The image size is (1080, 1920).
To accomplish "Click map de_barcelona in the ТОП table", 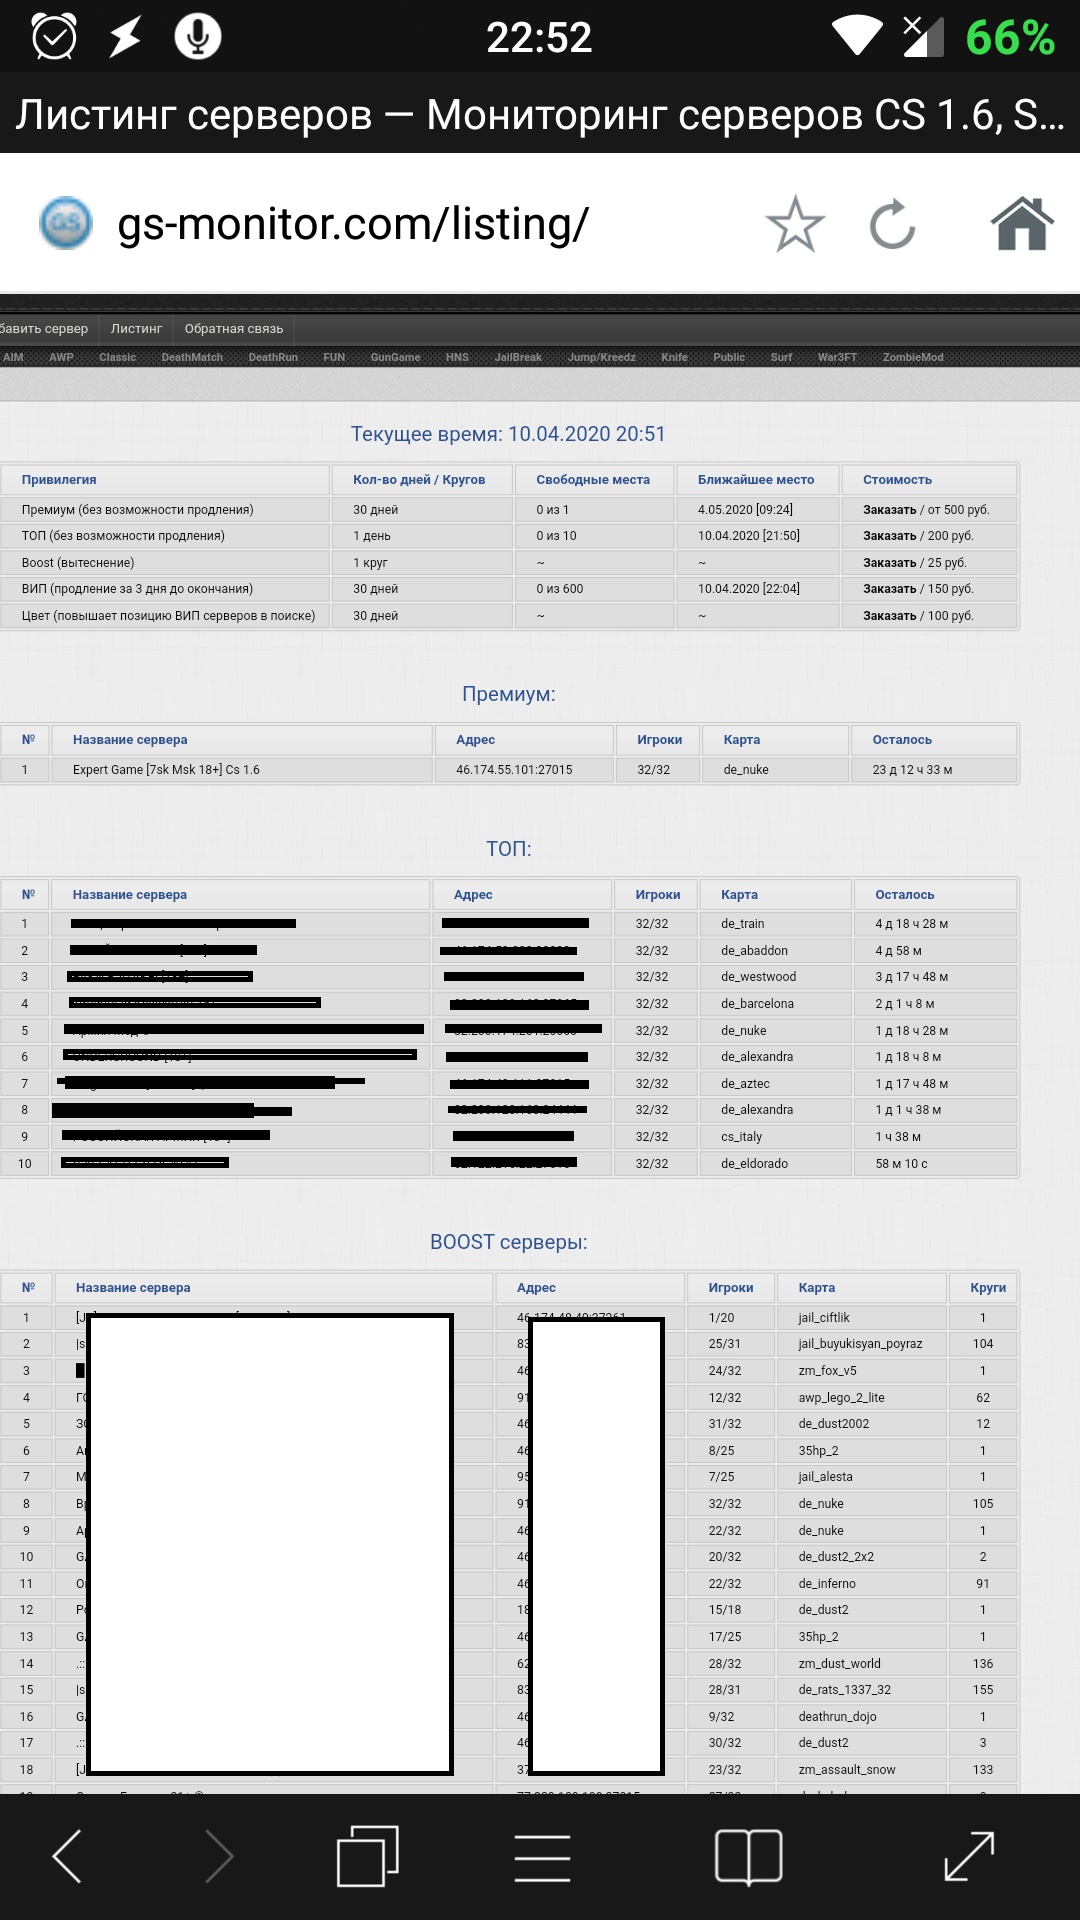I will 757,1004.
